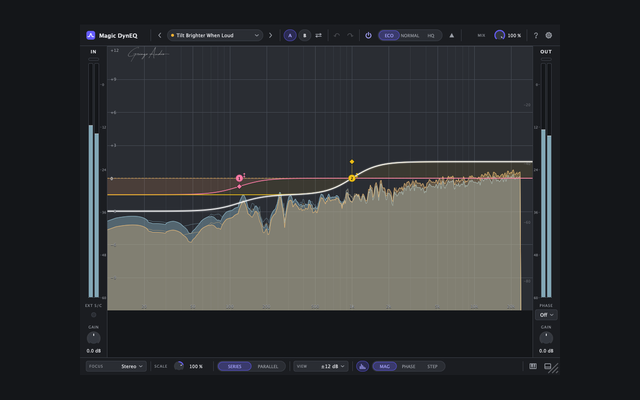Go to the previous preset arrow
This screenshot has height=400, width=640.
click(160, 36)
